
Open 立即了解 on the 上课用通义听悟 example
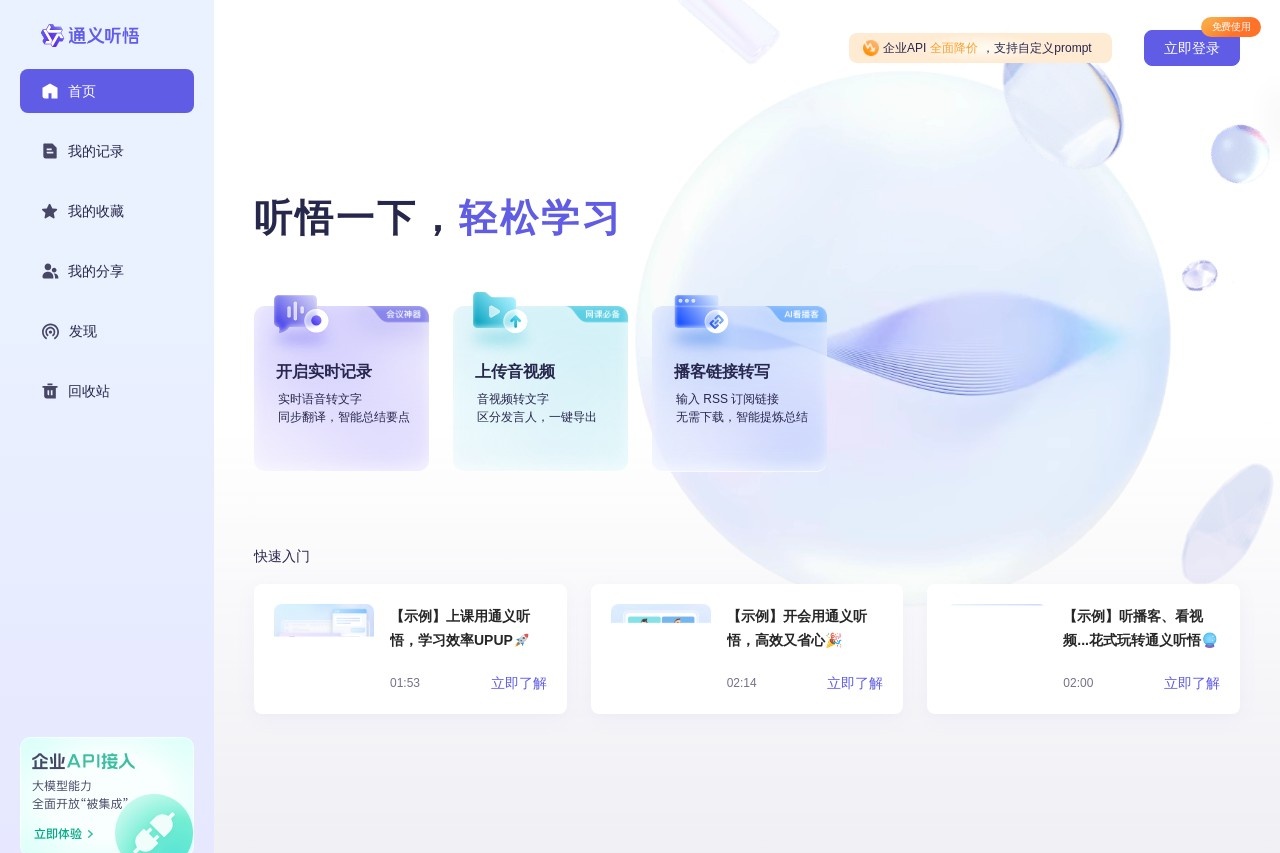518,683
